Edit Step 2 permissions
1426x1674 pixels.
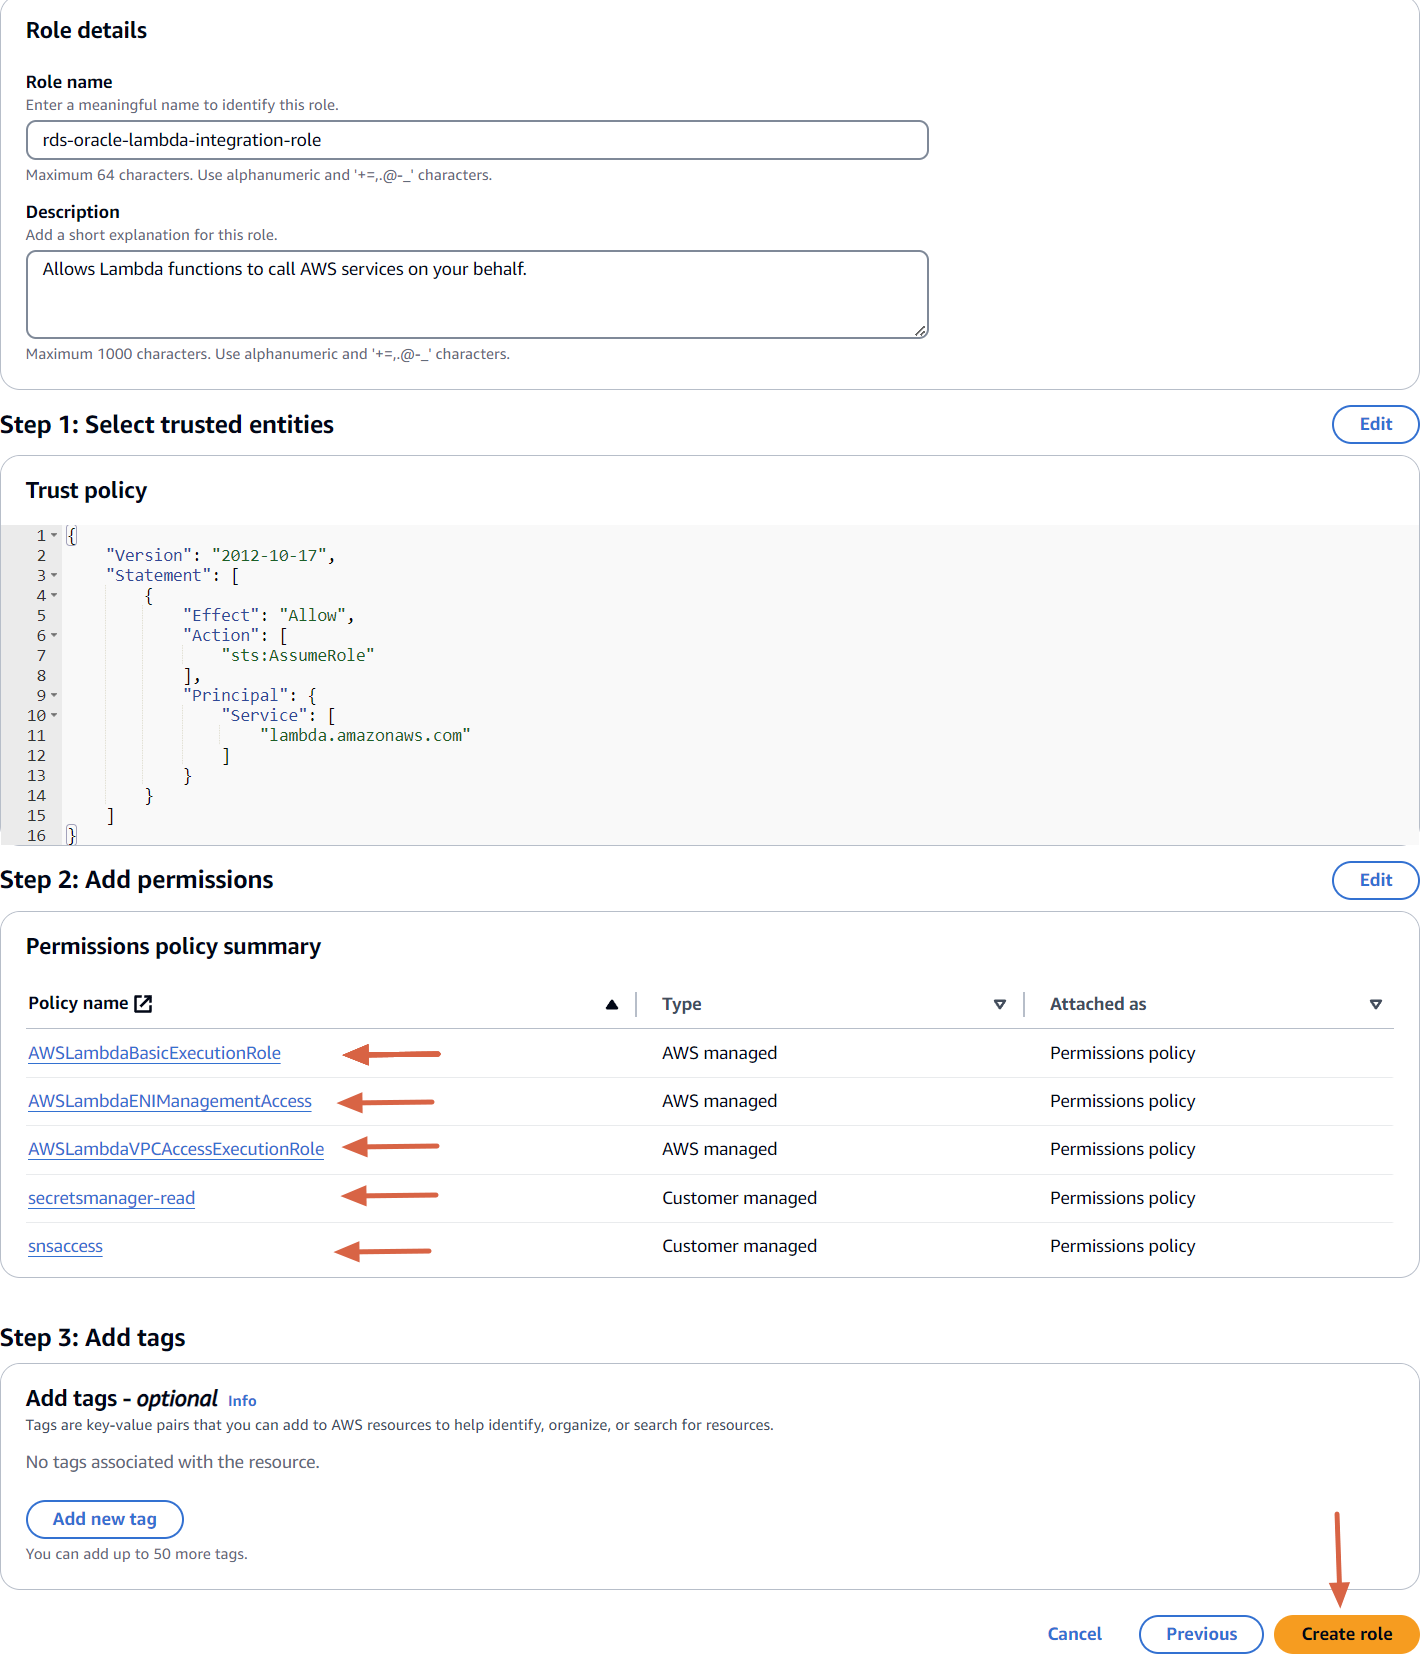click(1375, 880)
